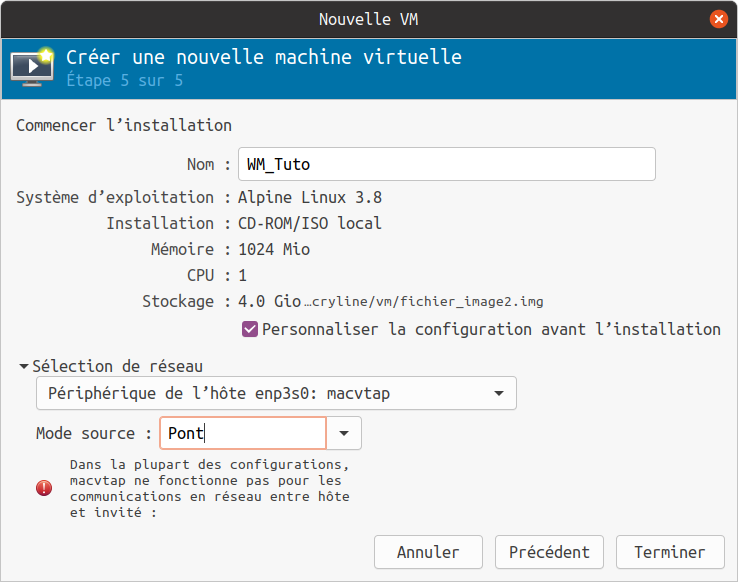Click the "Créer une nouvelle machine virtuelle" heading
Image resolution: width=738 pixels, height=582 pixels.
point(264,57)
